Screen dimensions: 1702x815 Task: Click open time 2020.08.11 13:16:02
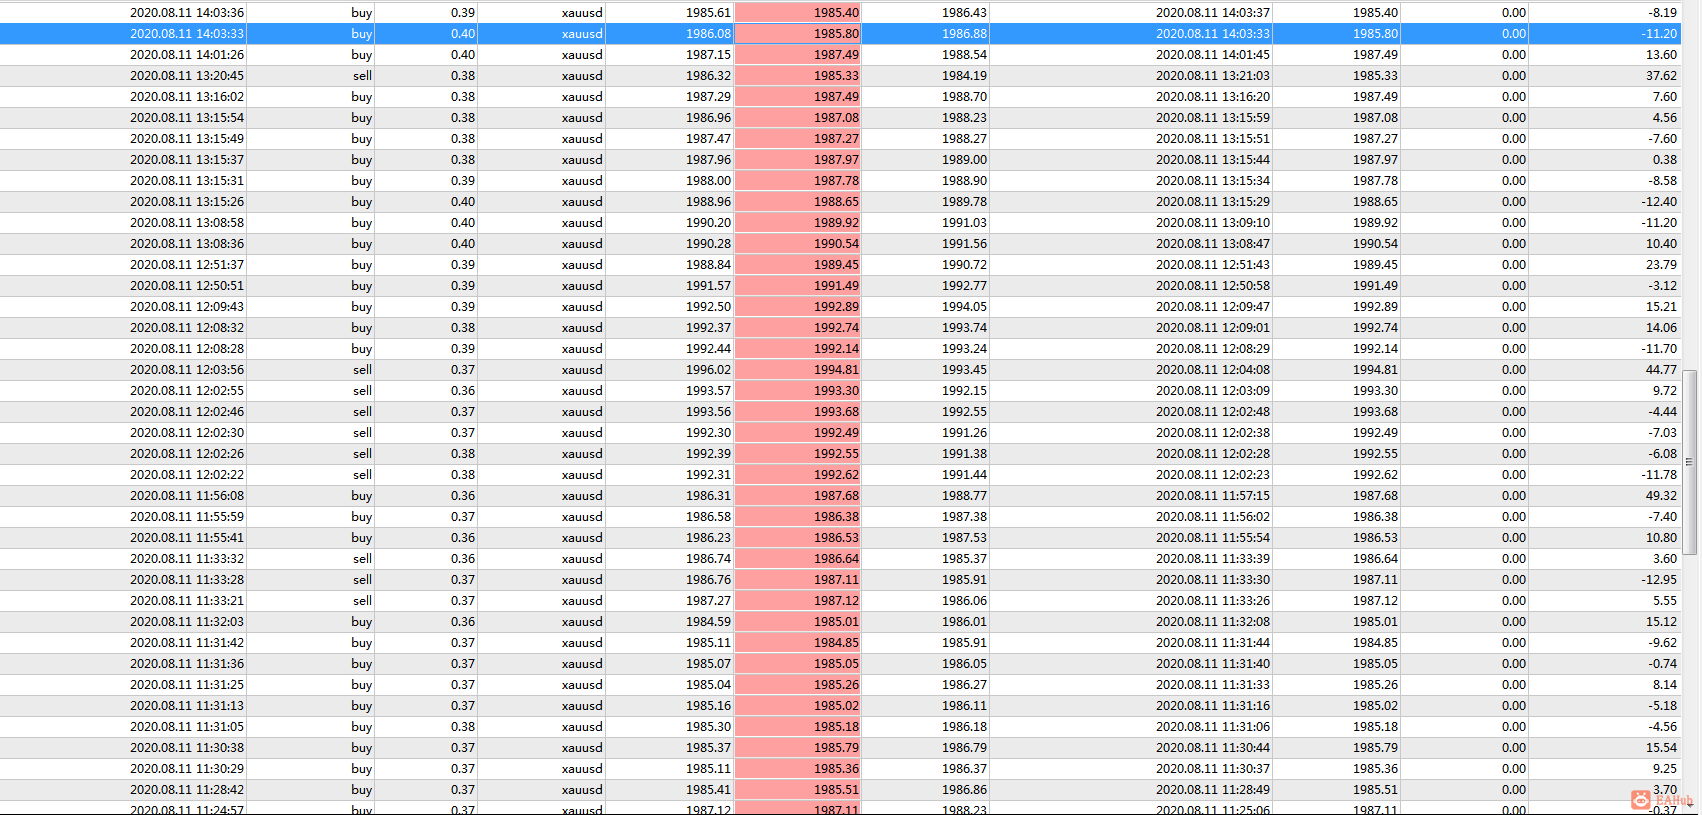[x=187, y=97]
